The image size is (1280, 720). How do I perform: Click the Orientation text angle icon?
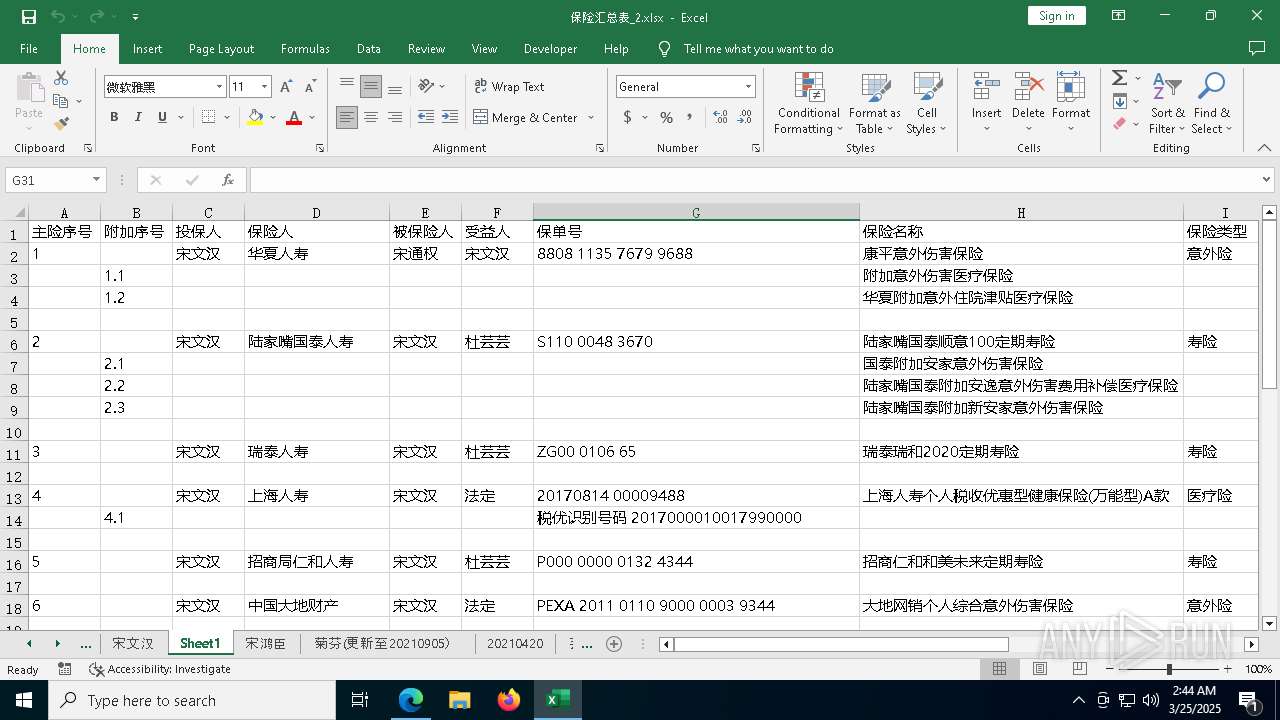pos(427,86)
